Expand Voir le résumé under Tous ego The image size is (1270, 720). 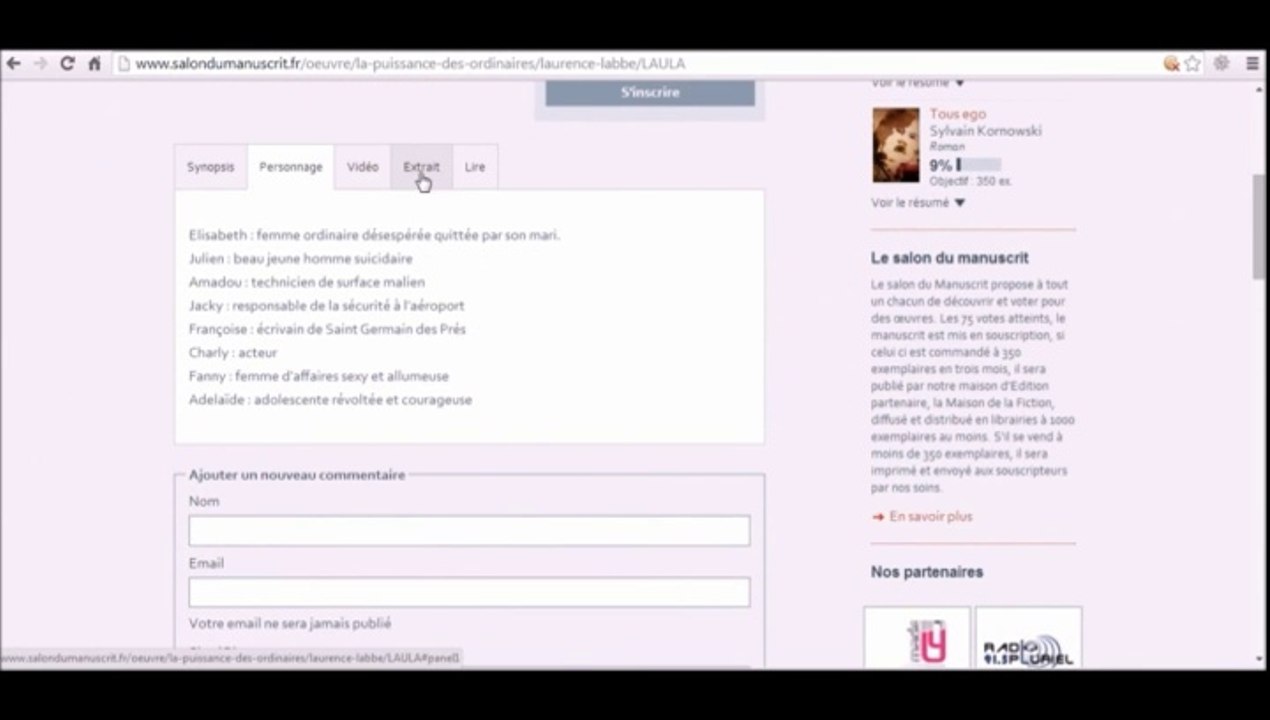click(918, 203)
